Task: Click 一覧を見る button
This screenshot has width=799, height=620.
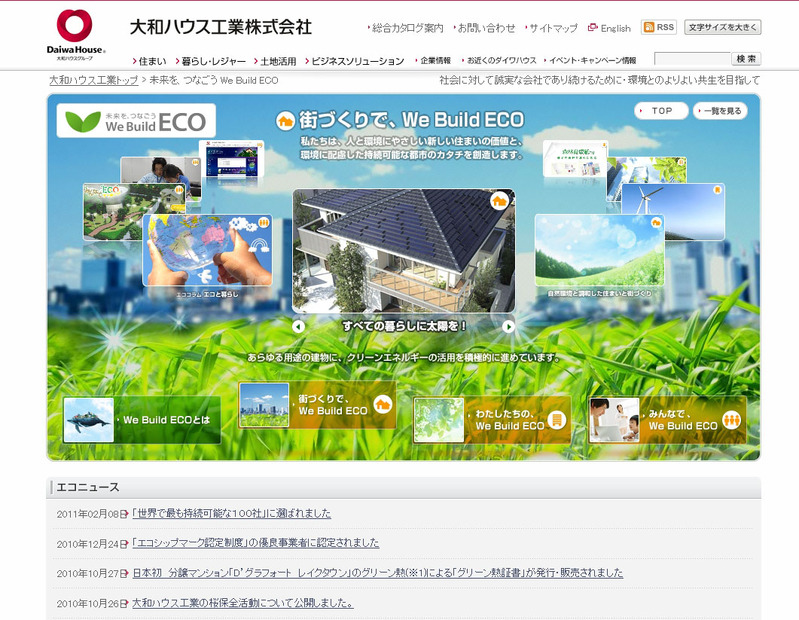Action: [x=720, y=111]
